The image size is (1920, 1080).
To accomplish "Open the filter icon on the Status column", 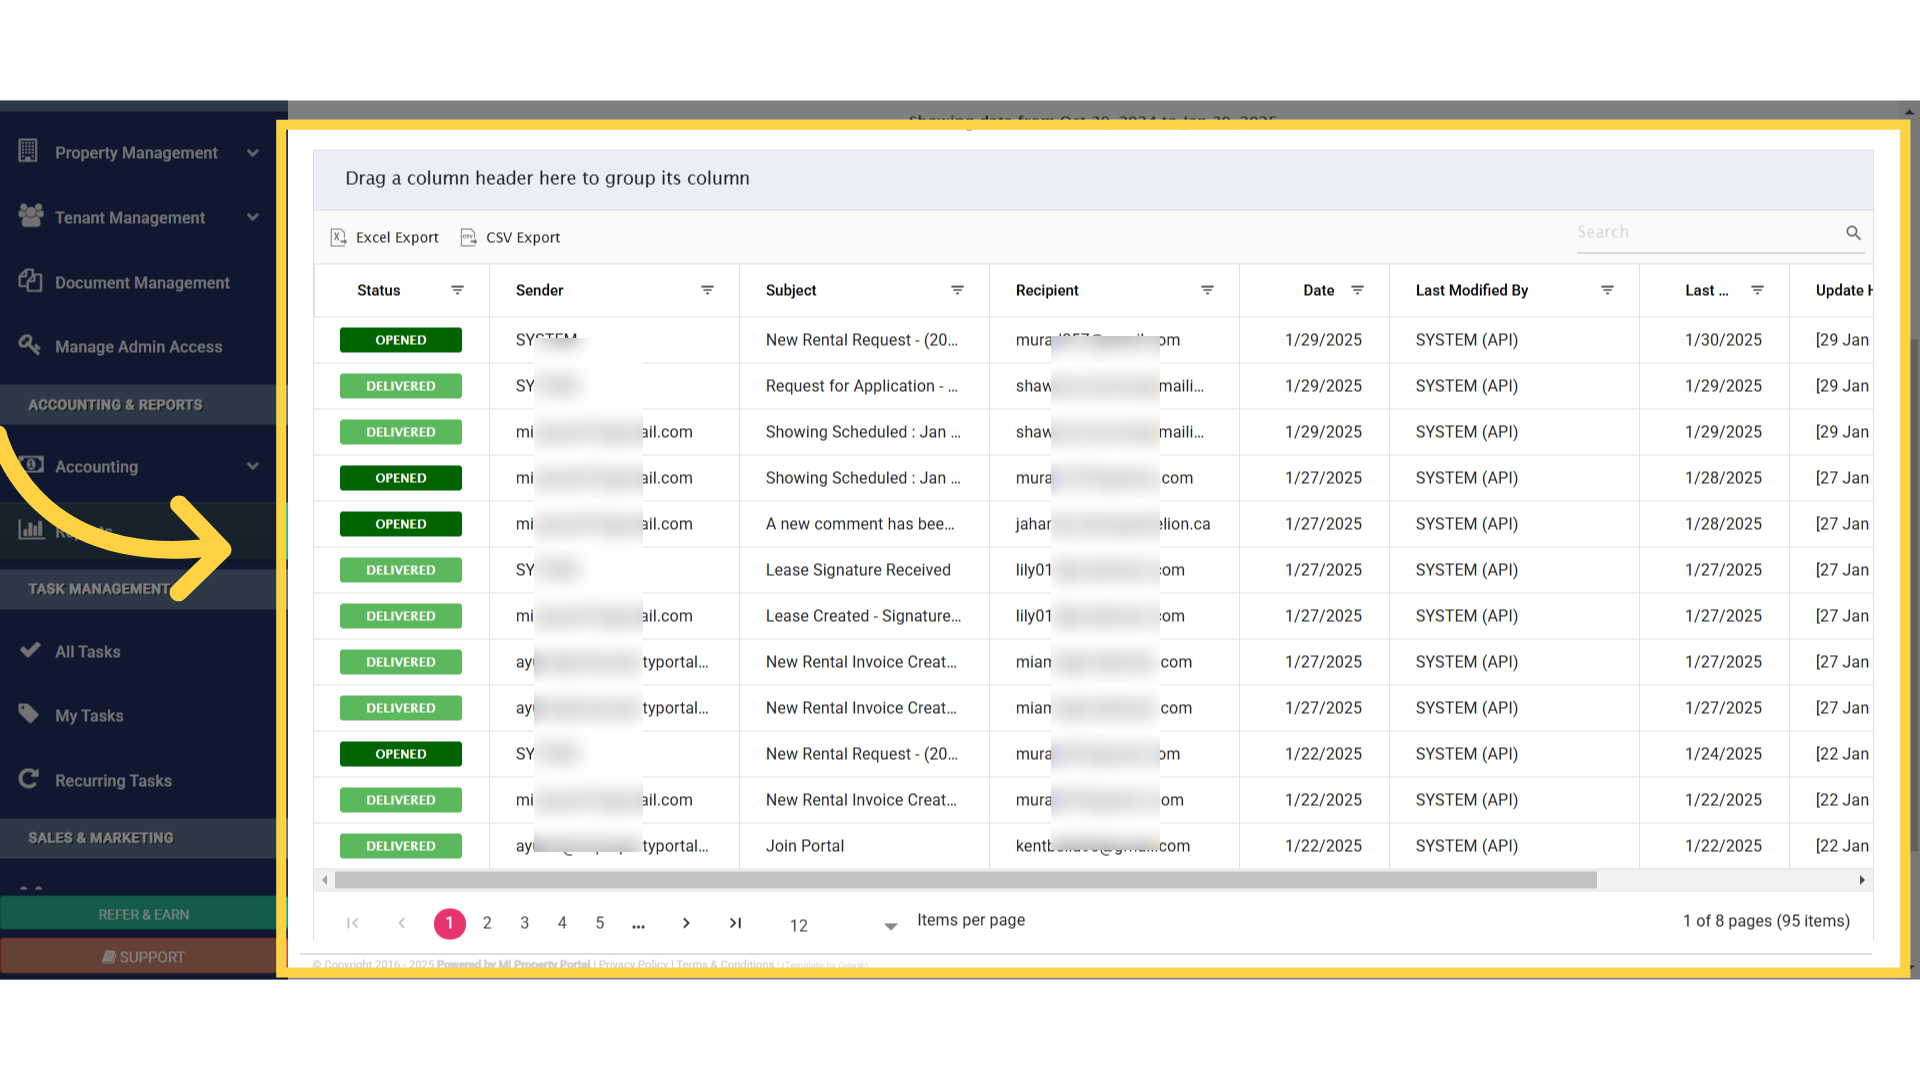I will [x=457, y=290].
